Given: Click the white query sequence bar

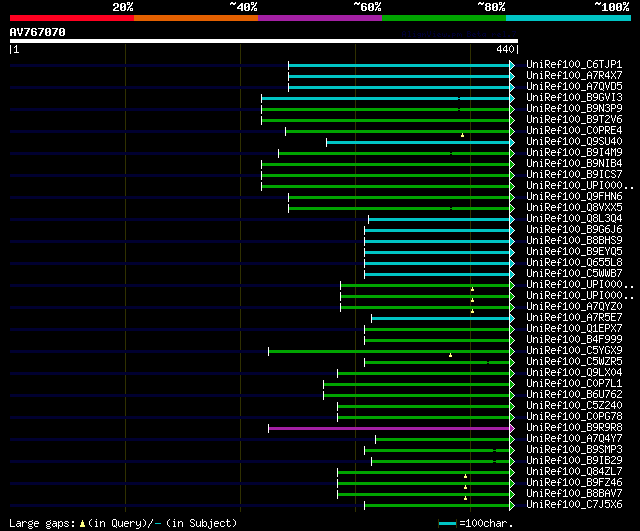Looking at the screenshot, I should [x=264, y=41].
